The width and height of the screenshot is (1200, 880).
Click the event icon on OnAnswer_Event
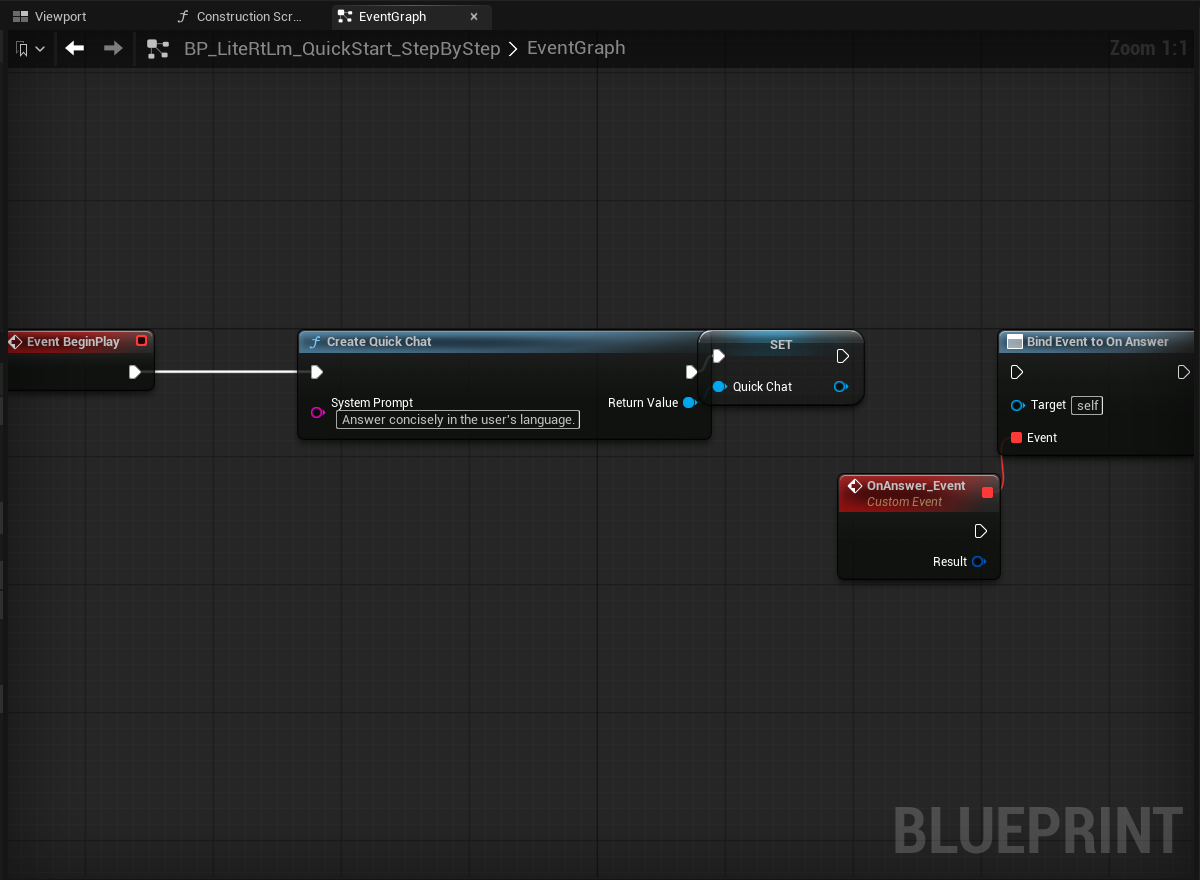[855, 486]
